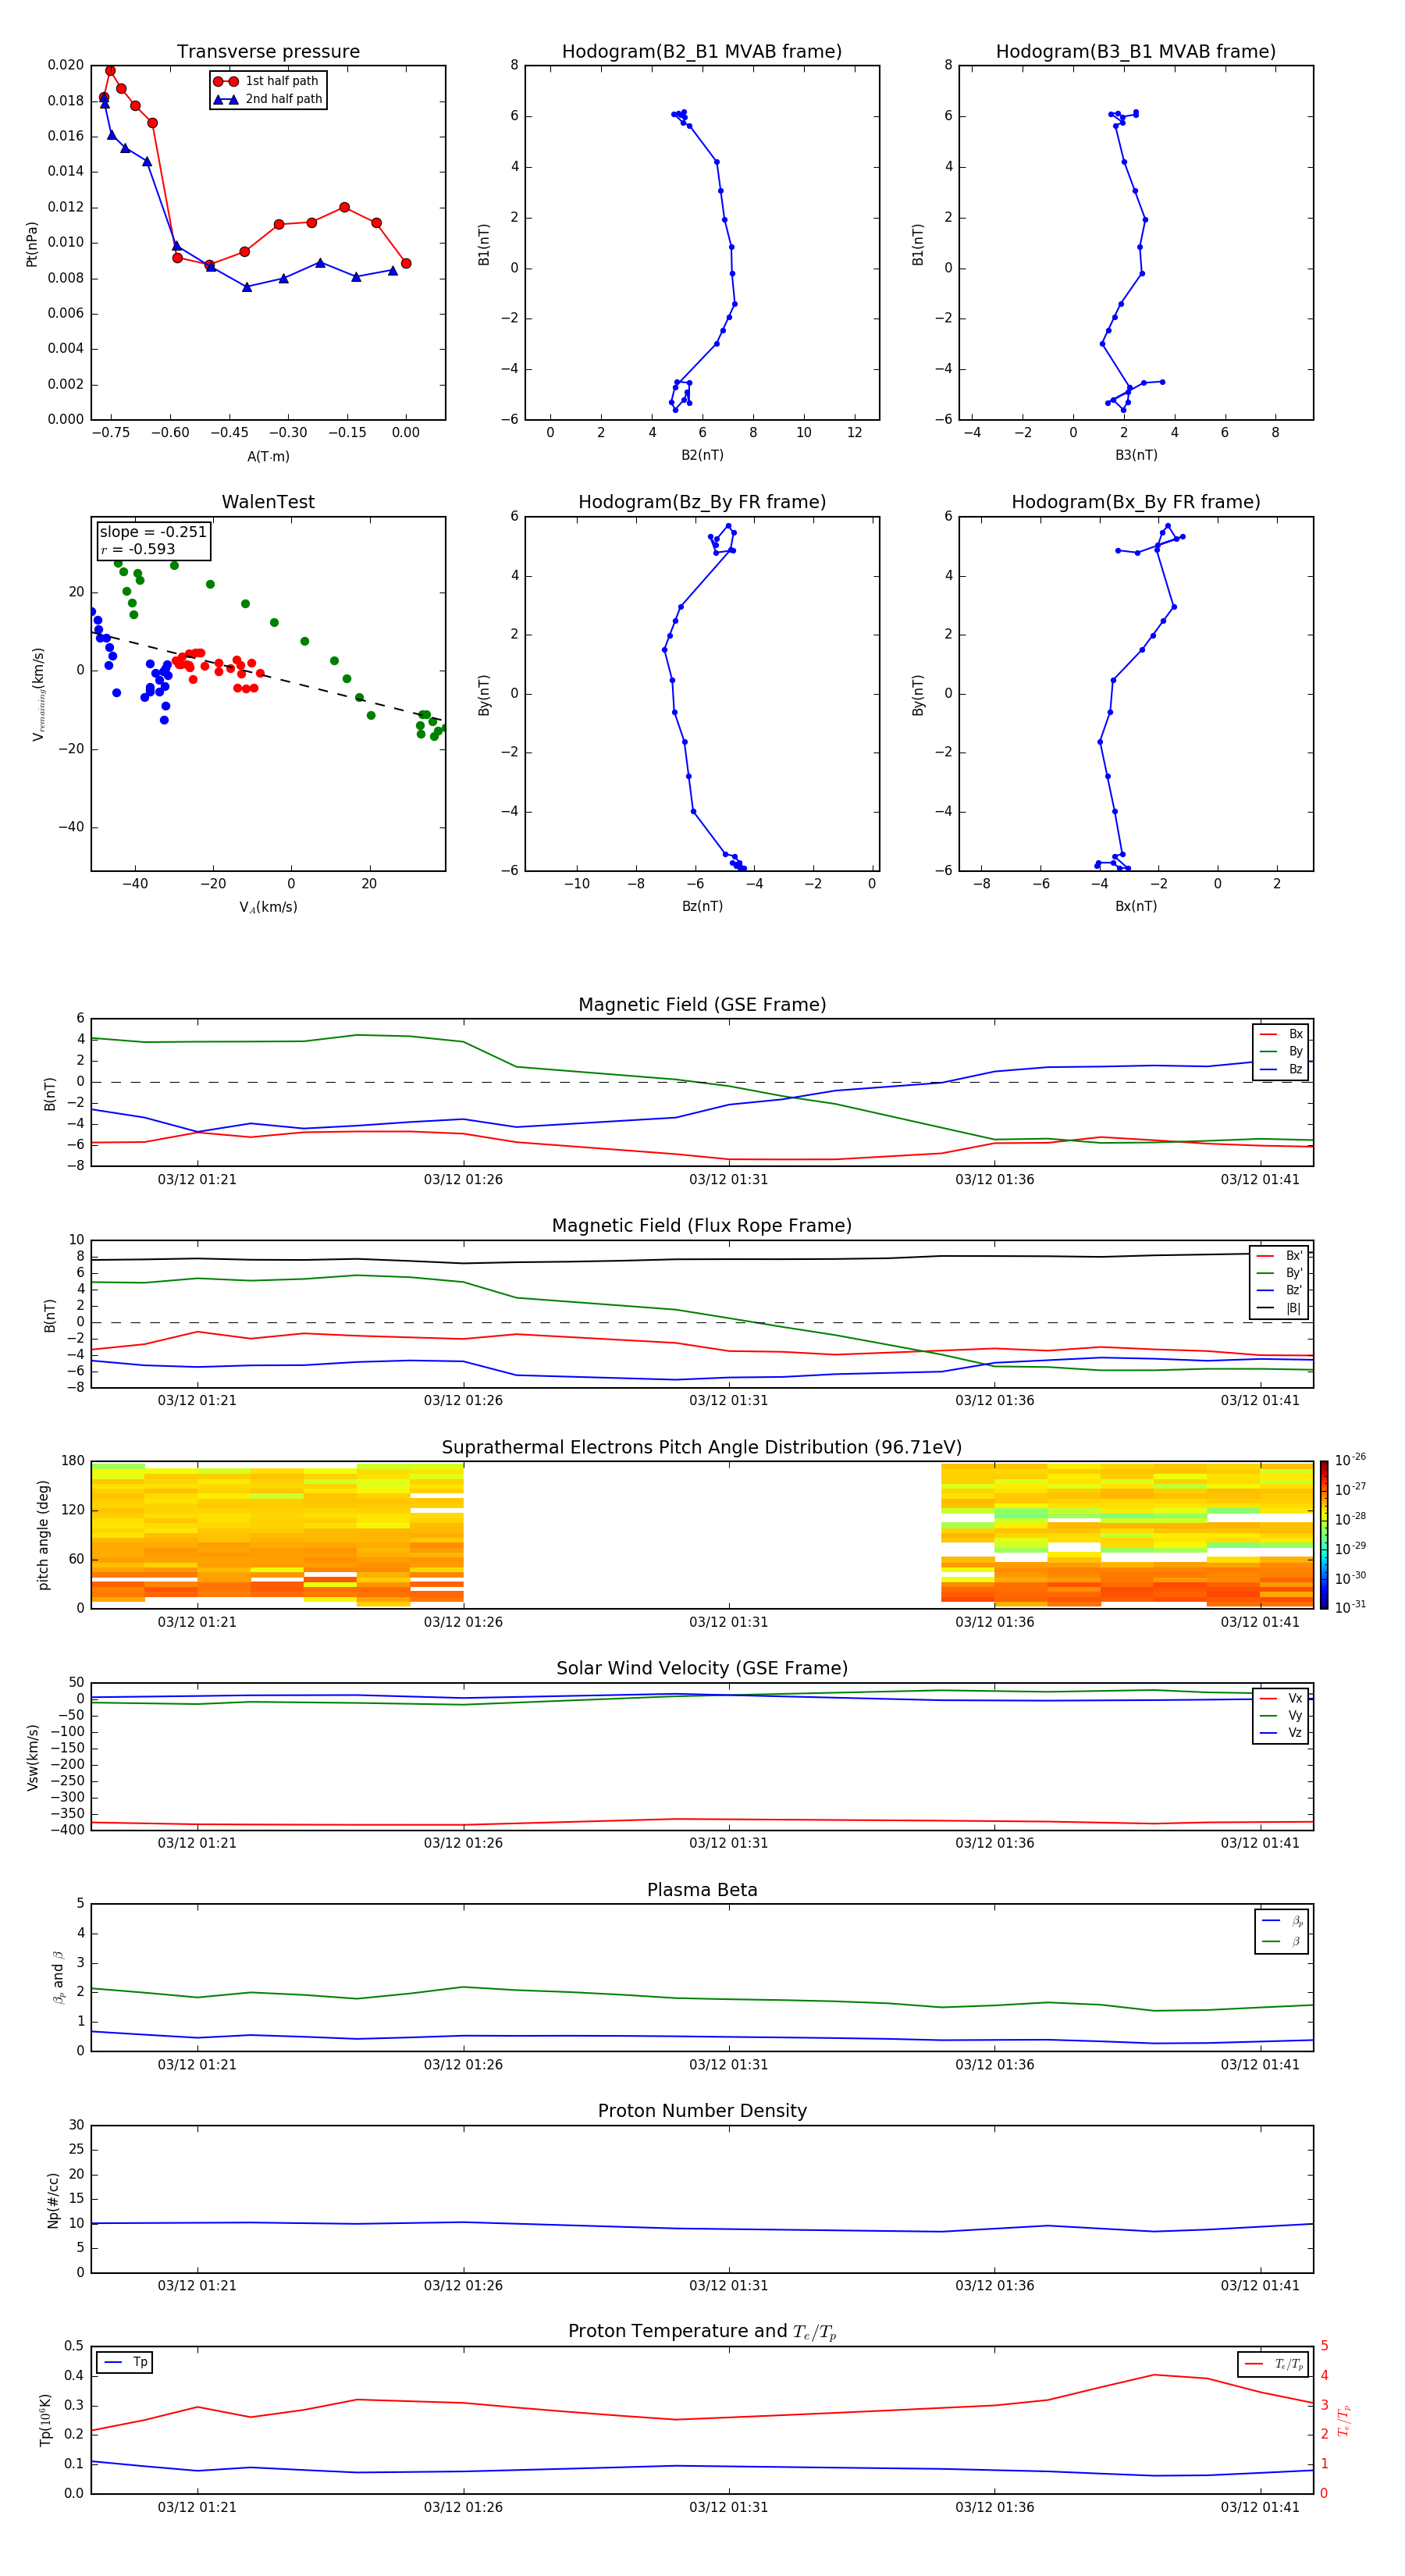Click the 'Pt(nPa)' y-axis label

point(32,244)
